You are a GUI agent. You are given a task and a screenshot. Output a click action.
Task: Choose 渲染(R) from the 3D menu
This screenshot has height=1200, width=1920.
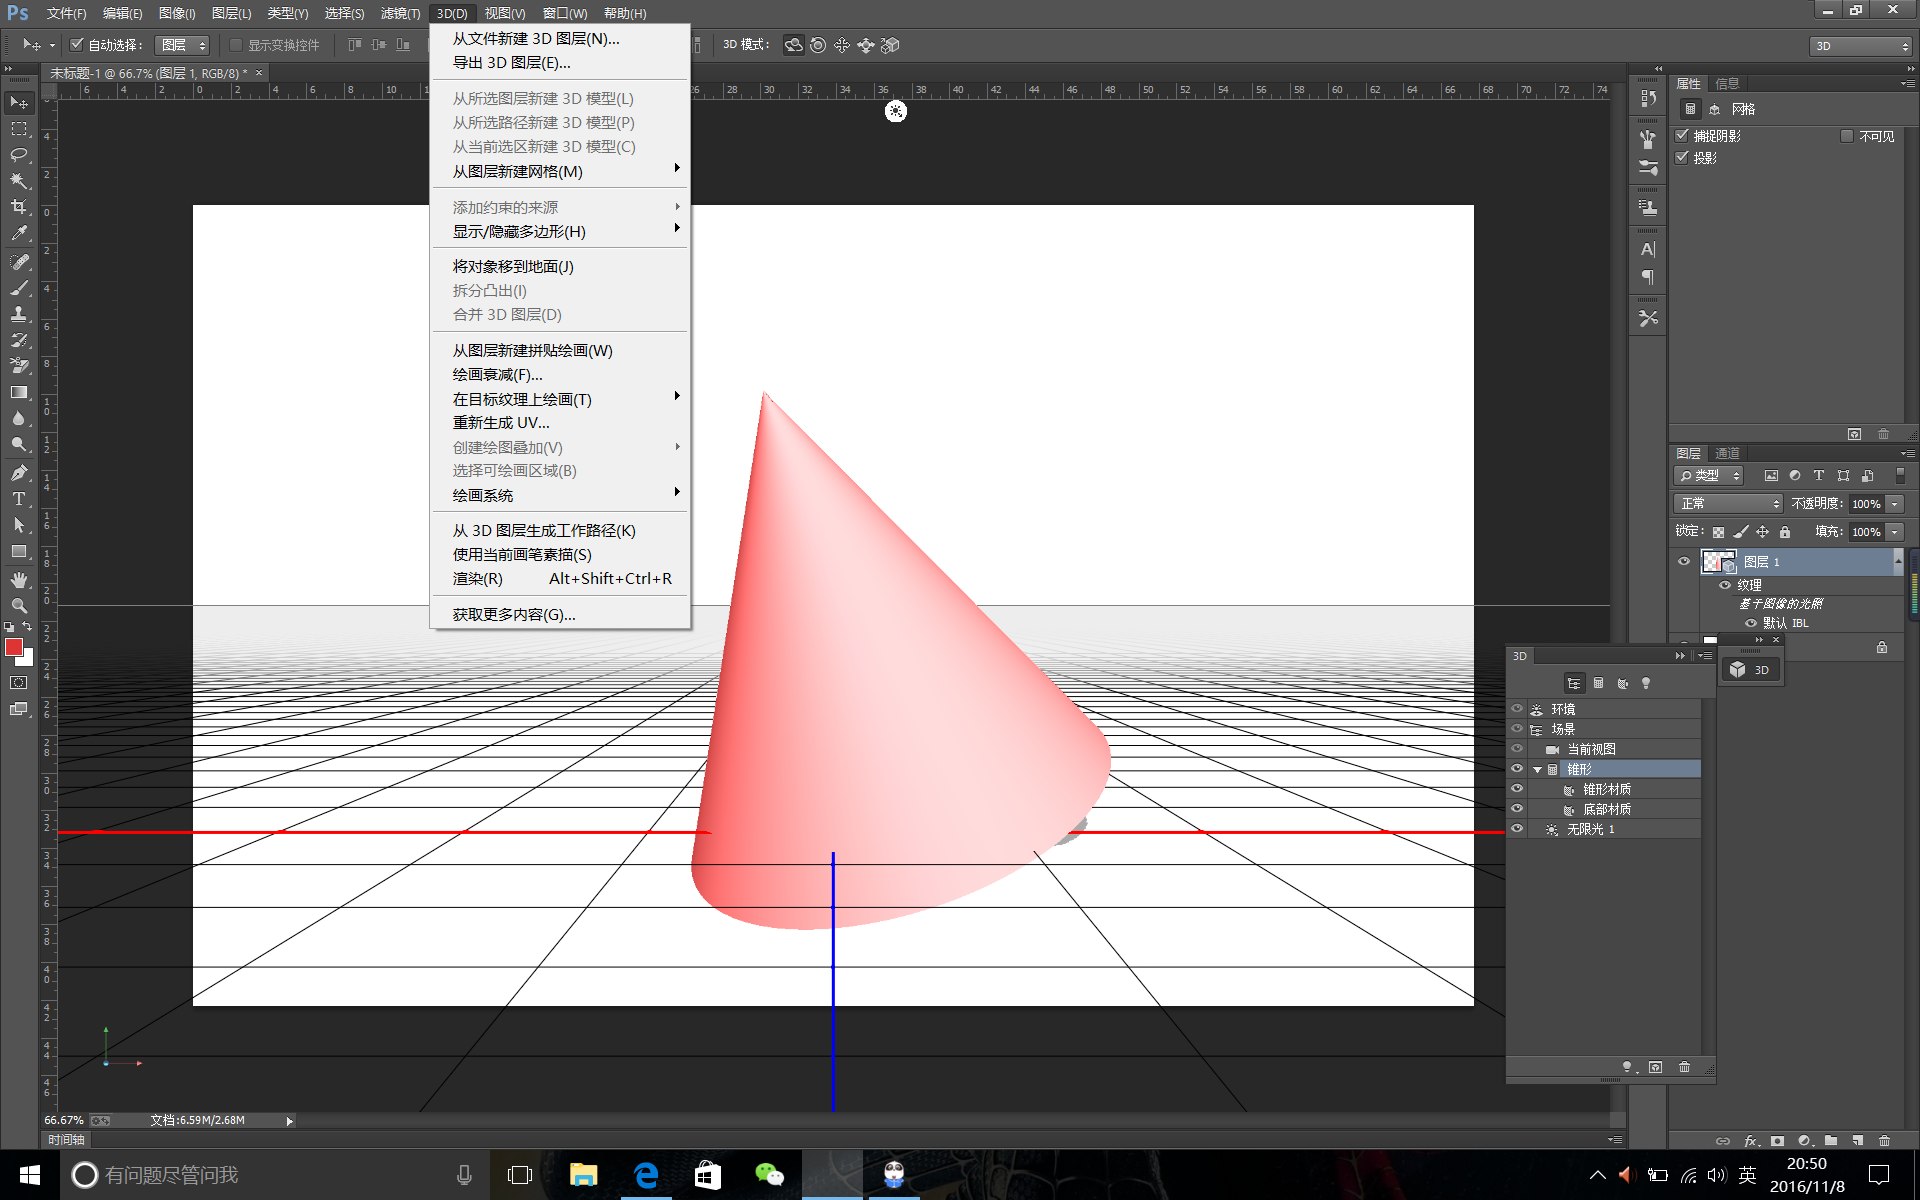coord(478,579)
